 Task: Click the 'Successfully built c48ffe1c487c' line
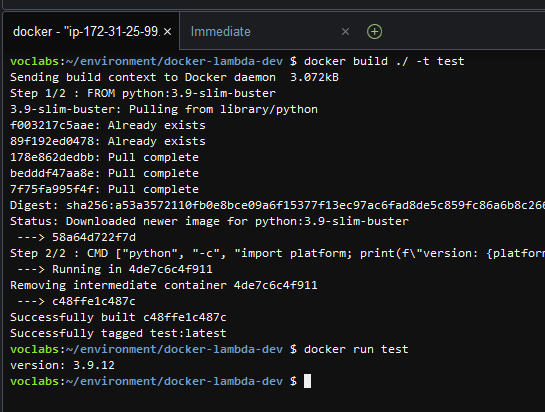(x=118, y=317)
